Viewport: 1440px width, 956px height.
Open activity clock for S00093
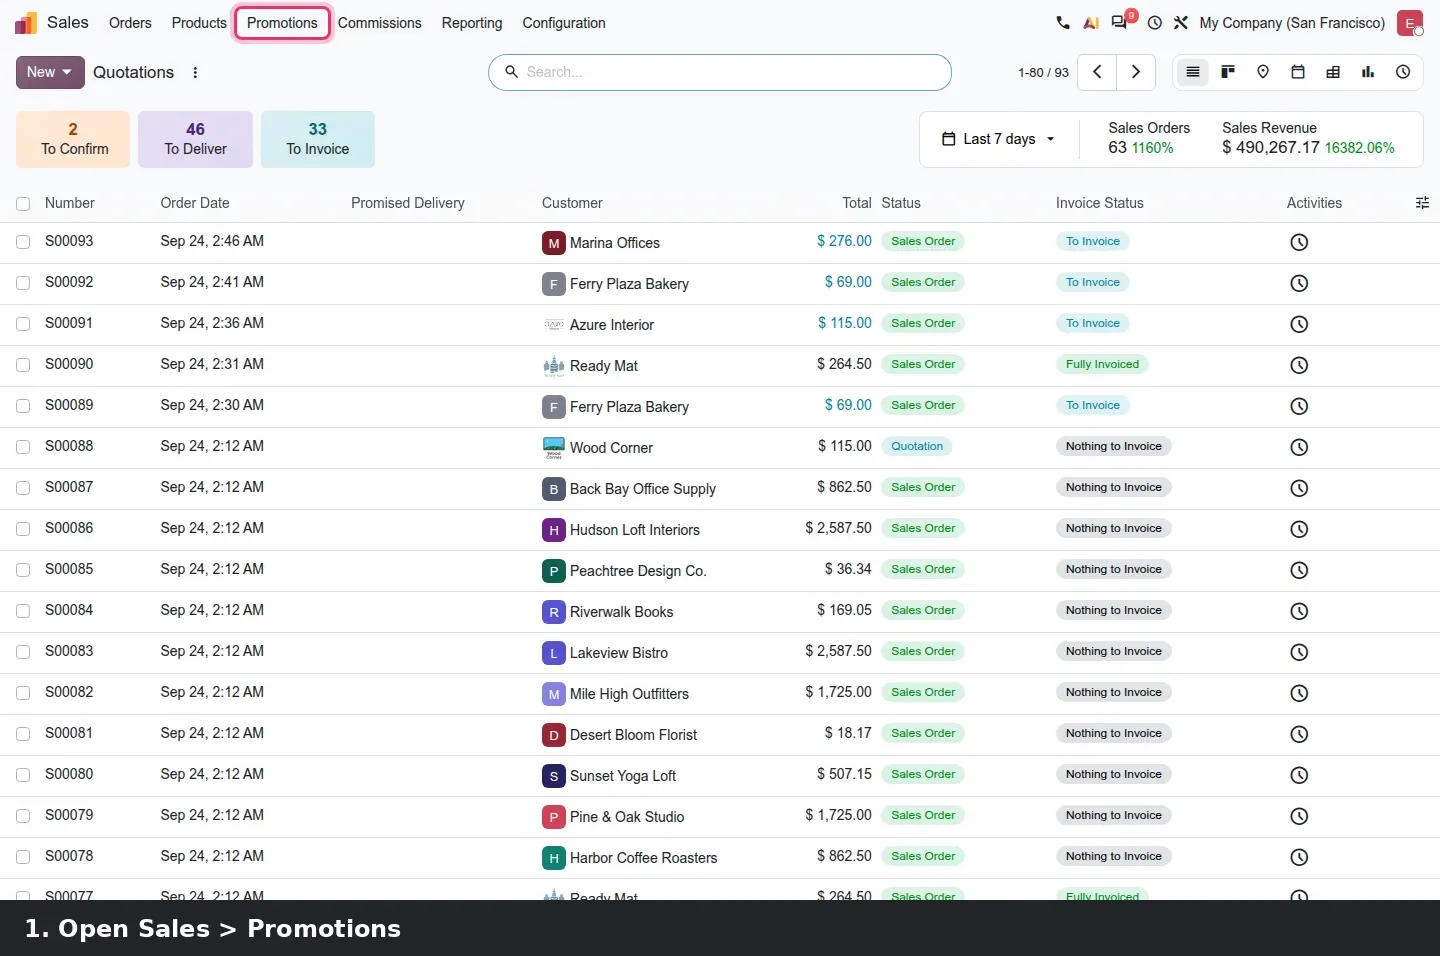coord(1299,242)
